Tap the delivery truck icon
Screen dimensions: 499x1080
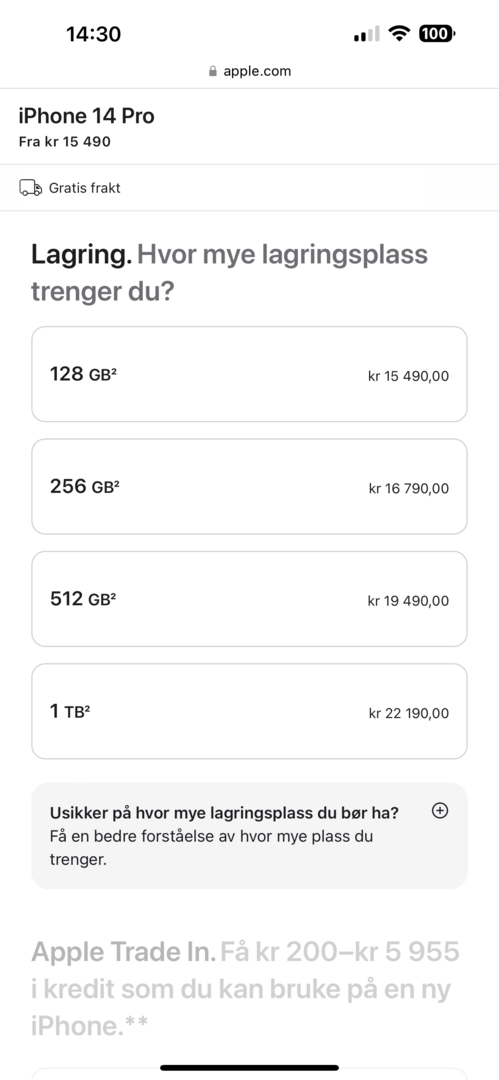(x=30, y=188)
